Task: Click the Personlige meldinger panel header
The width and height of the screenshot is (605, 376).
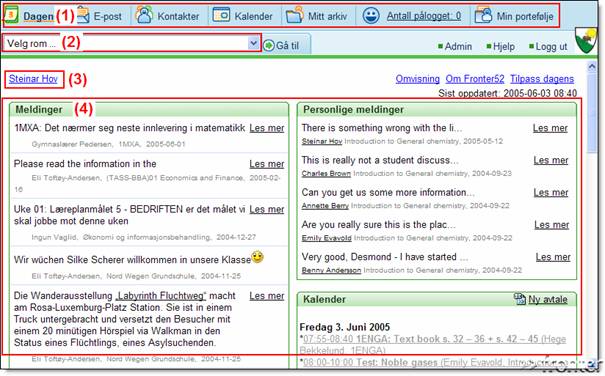Action: click(x=437, y=110)
